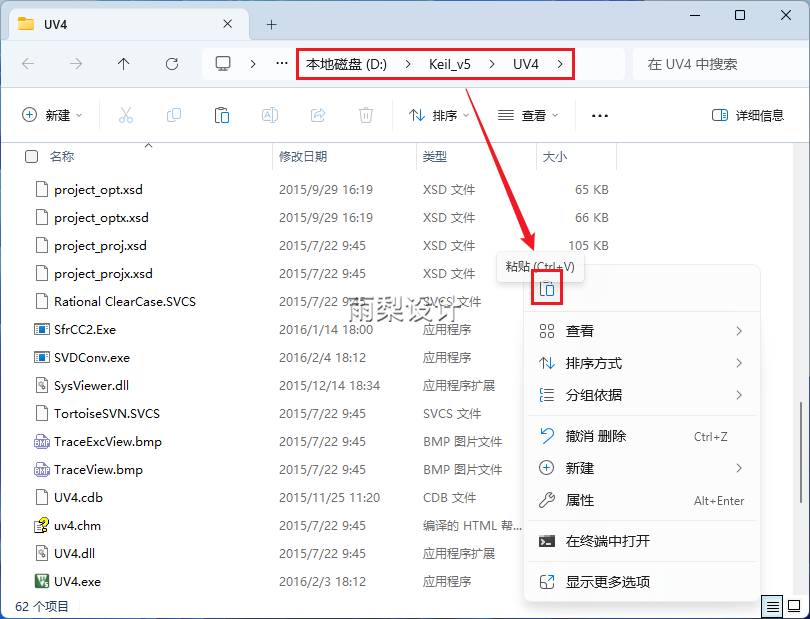
Task: Open the 排序方式 submenu
Action: (x=642, y=363)
